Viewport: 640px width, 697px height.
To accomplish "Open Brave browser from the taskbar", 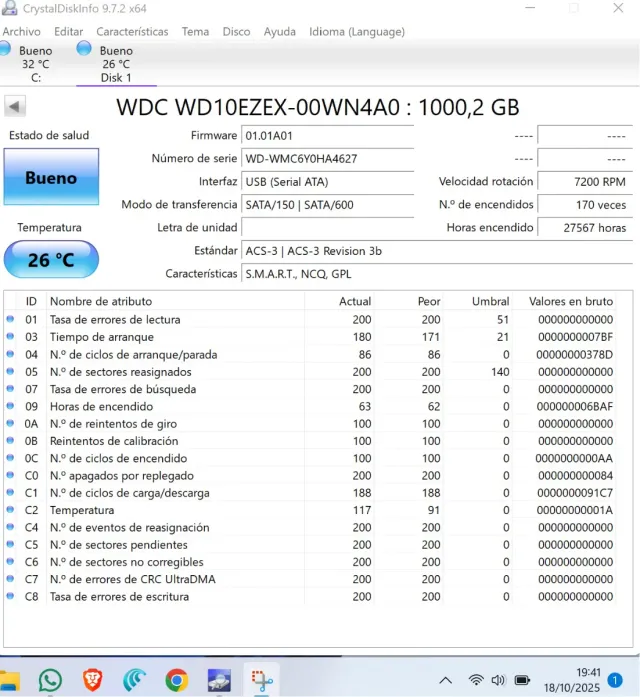I will (x=92, y=680).
